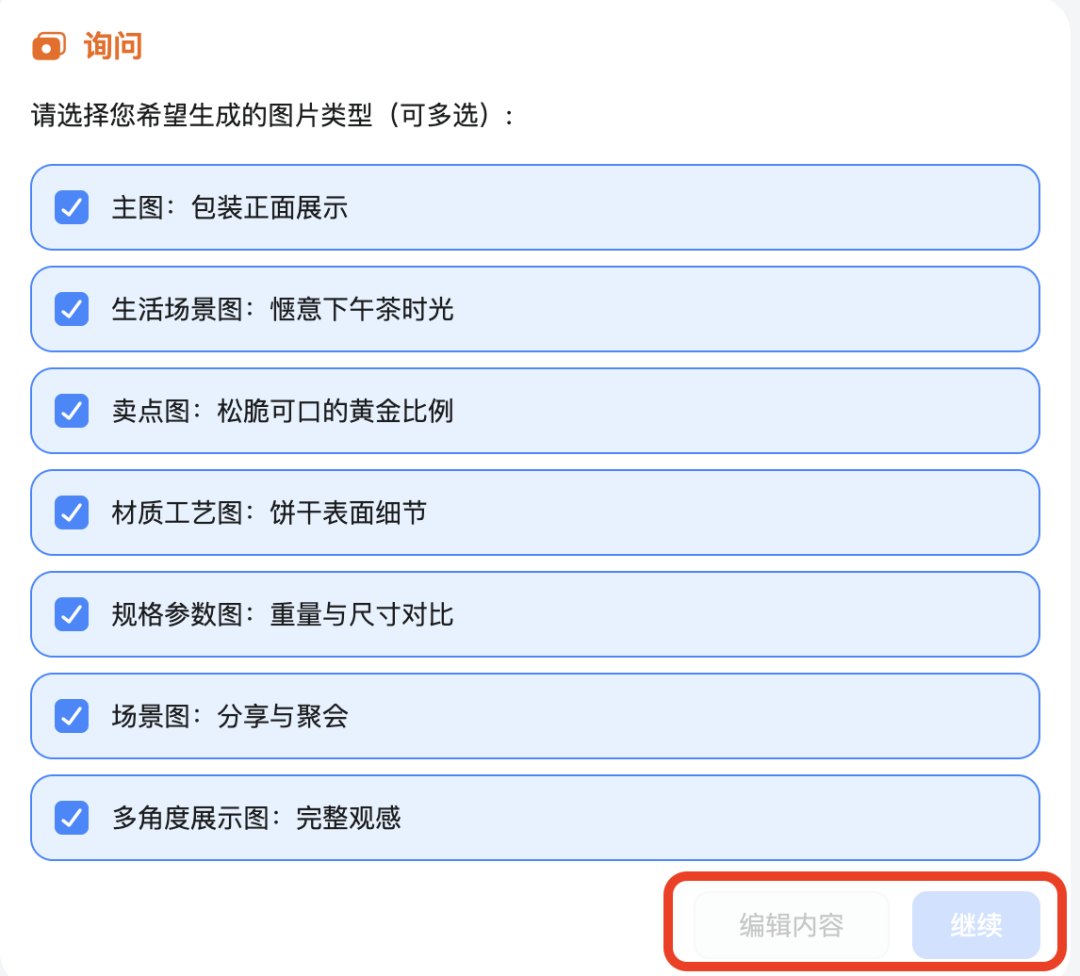Uncheck the 多角度展示图：完整观感 checkbox
This screenshot has height=976, width=1080.
[71, 818]
